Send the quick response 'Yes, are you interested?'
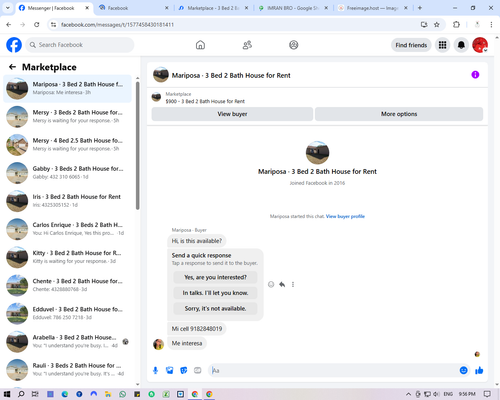This screenshot has width=500, height=400. (215, 277)
